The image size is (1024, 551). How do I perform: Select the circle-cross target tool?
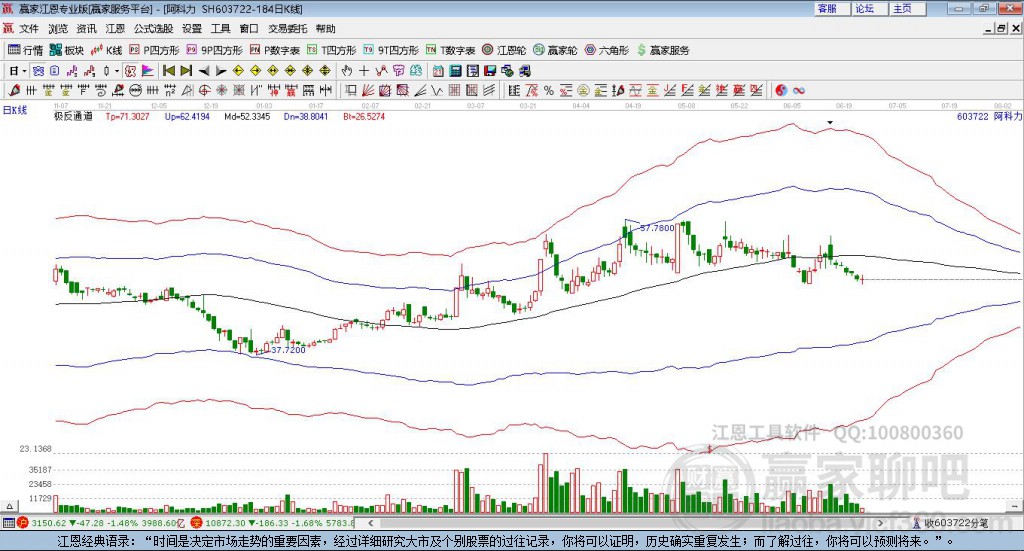(204, 91)
